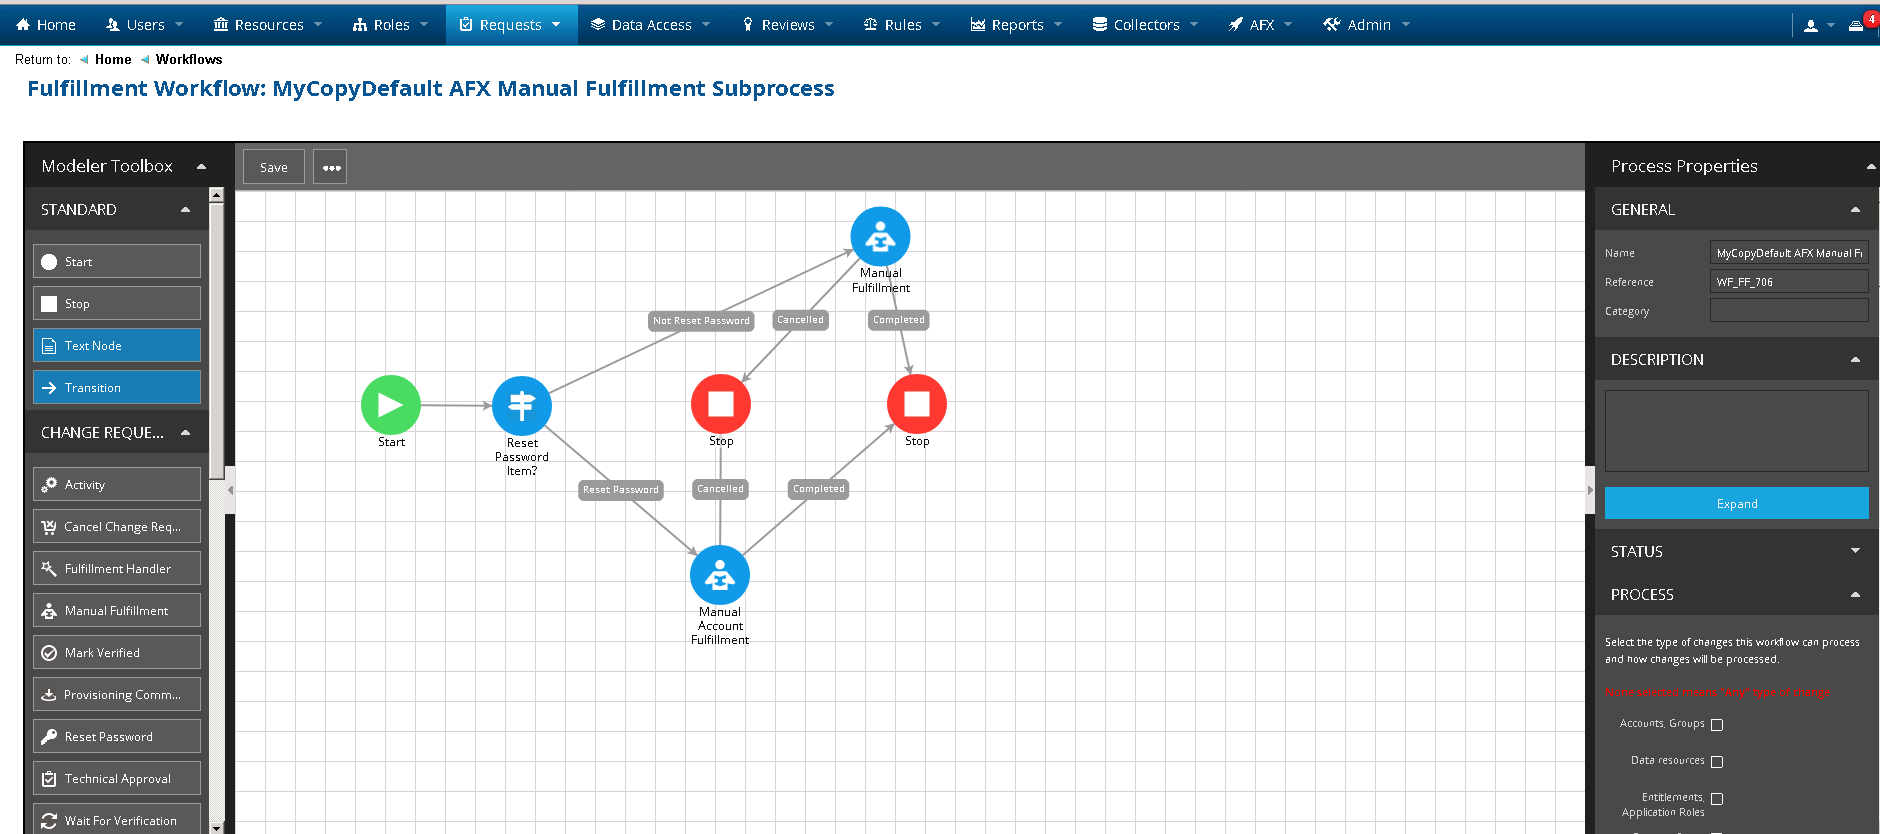
Task: Choose the Mark Verified toolbox item
Action: coord(117,652)
